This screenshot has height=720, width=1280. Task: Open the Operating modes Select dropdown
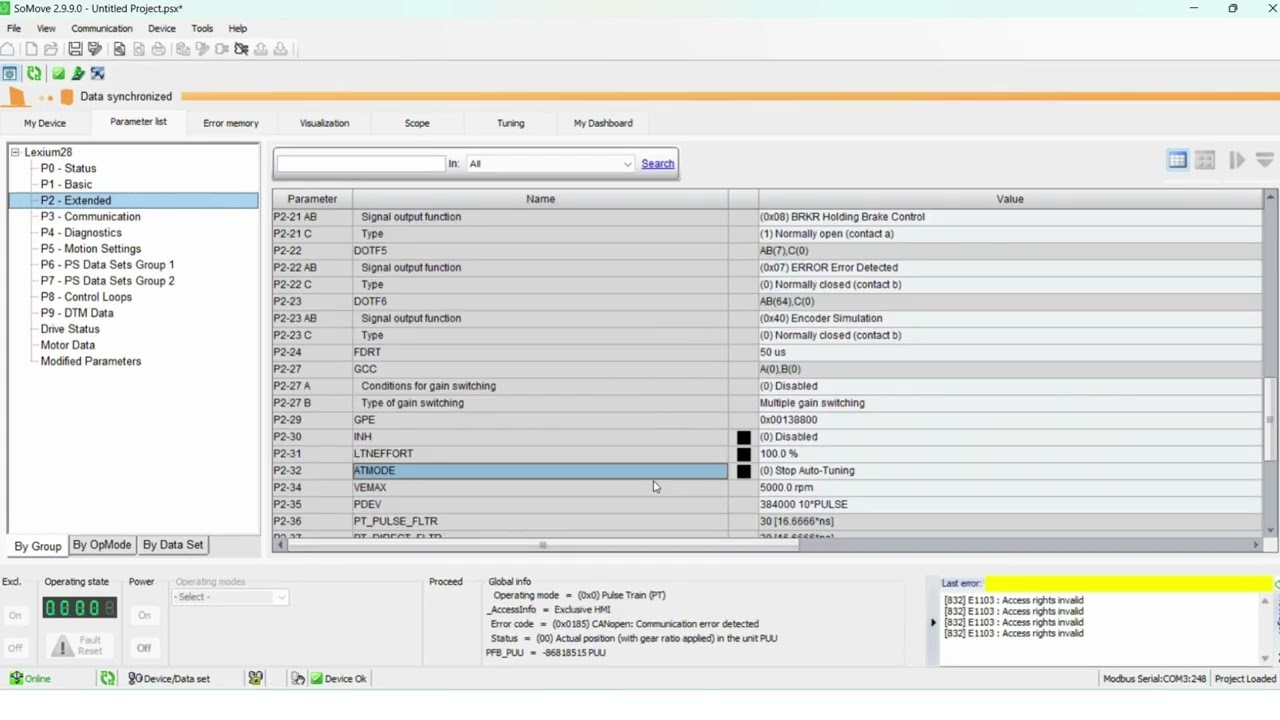point(230,597)
